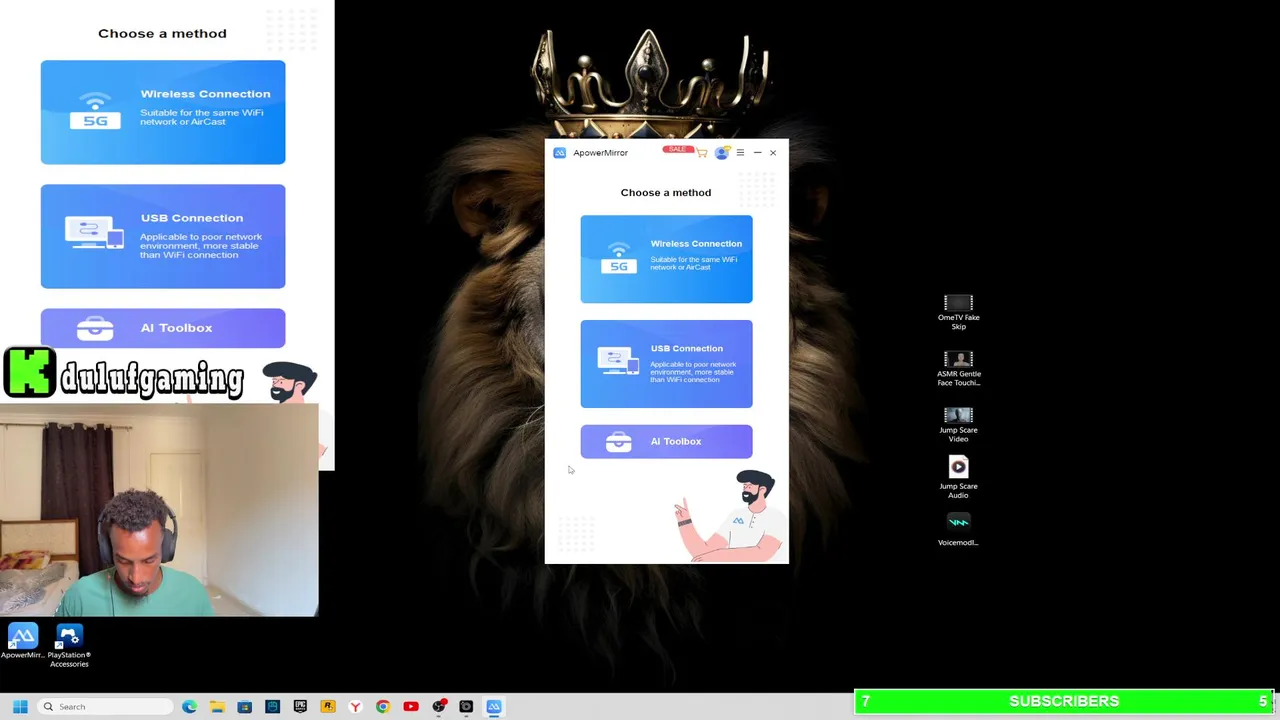The height and width of the screenshot is (720, 1280).
Task: Open the ApowerMirror hamburger menu
Action: 740,153
